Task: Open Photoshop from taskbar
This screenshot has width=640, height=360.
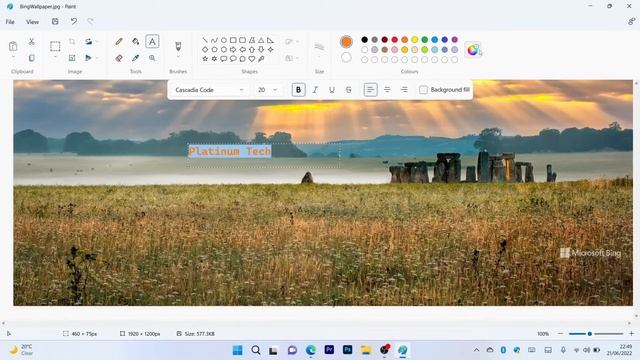Action: tap(347, 350)
